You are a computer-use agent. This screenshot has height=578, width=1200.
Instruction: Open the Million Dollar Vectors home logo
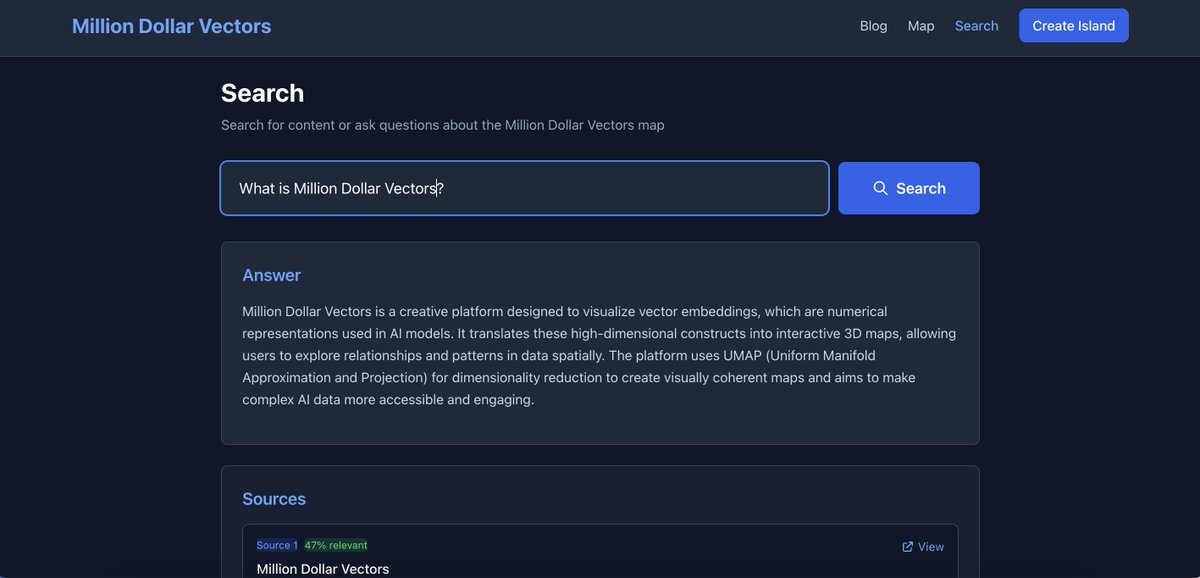point(171,26)
